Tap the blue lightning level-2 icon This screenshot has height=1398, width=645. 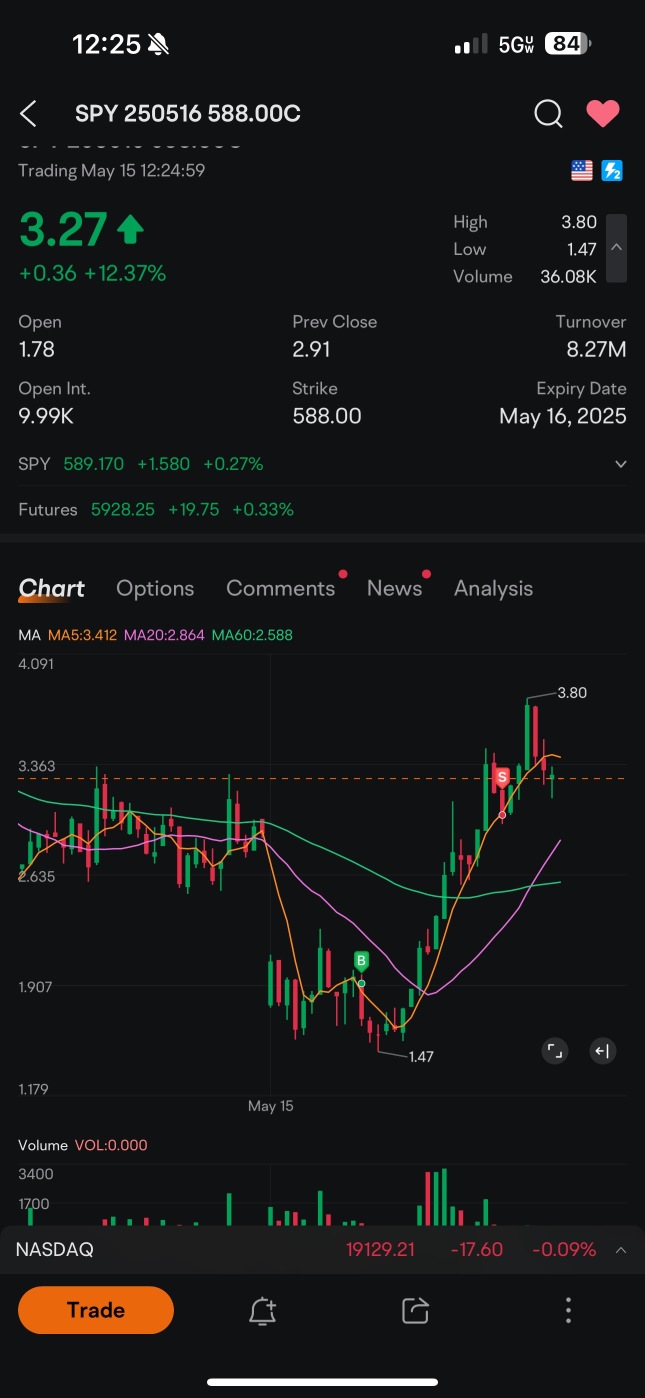(x=612, y=171)
